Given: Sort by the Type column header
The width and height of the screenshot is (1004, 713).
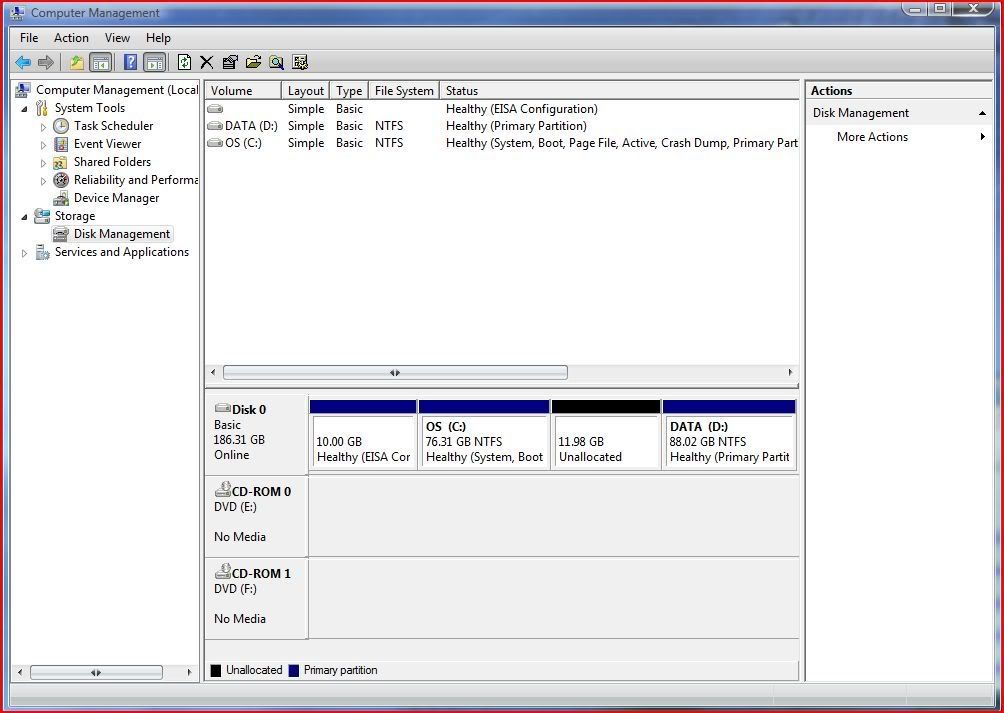Looking at the screenshot, I should pyautogui.click(x=349, y=90).
